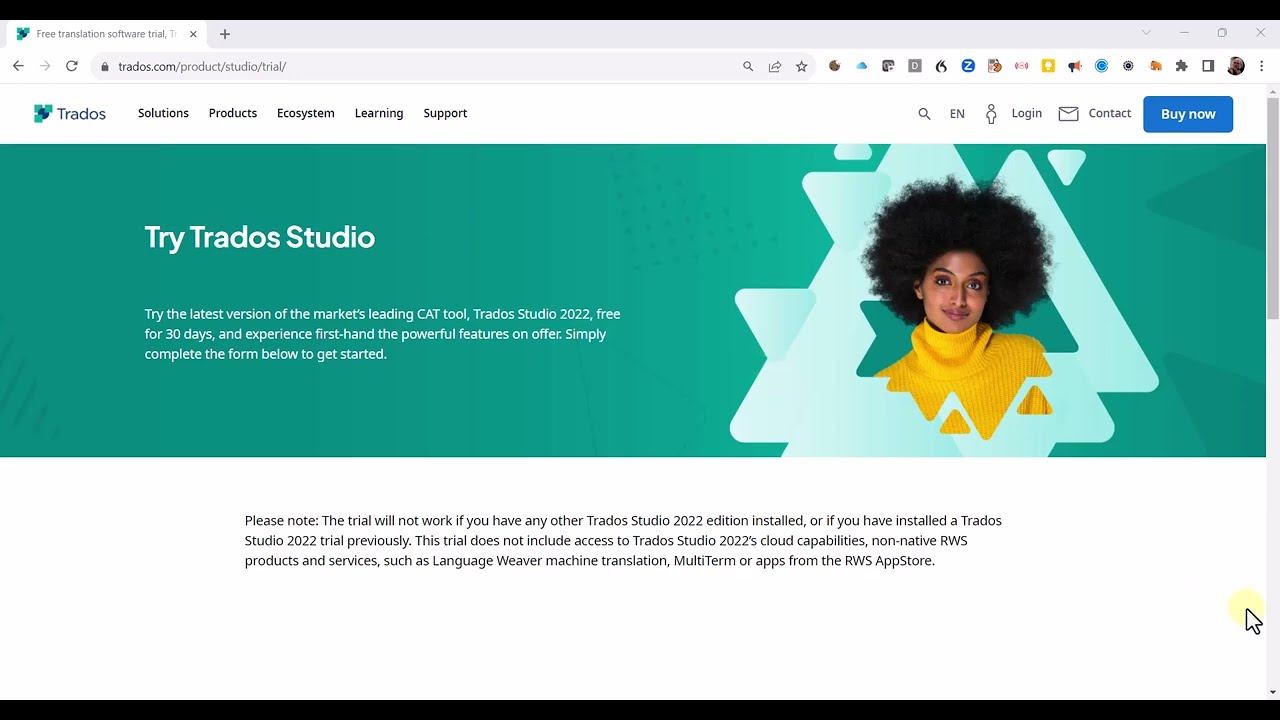Viewport: 1280px width, 720px height.
Task: Click the Login person icon
Action: pos(991,114)
